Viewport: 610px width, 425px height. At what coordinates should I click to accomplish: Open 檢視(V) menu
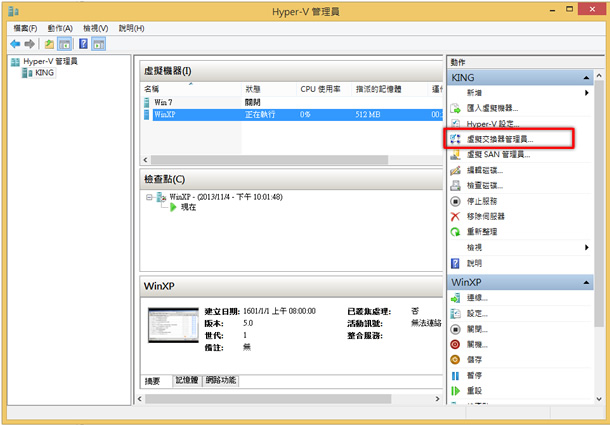(96, 28)
